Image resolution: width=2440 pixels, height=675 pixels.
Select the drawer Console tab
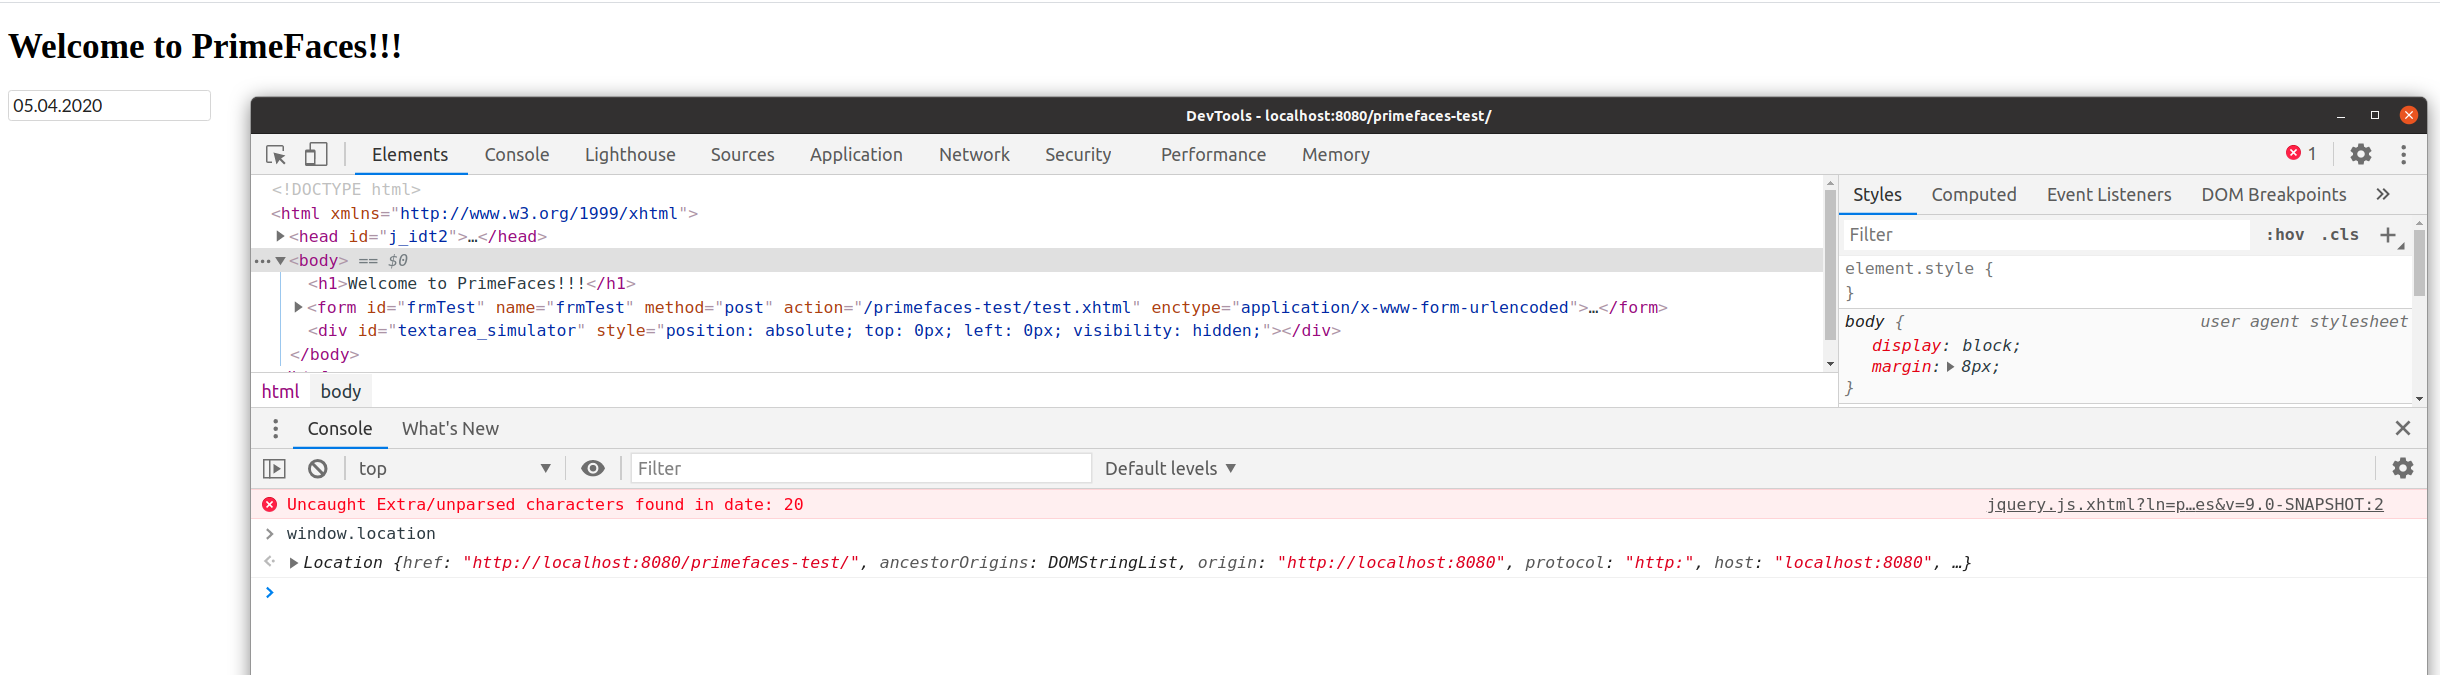pos(340,429)
